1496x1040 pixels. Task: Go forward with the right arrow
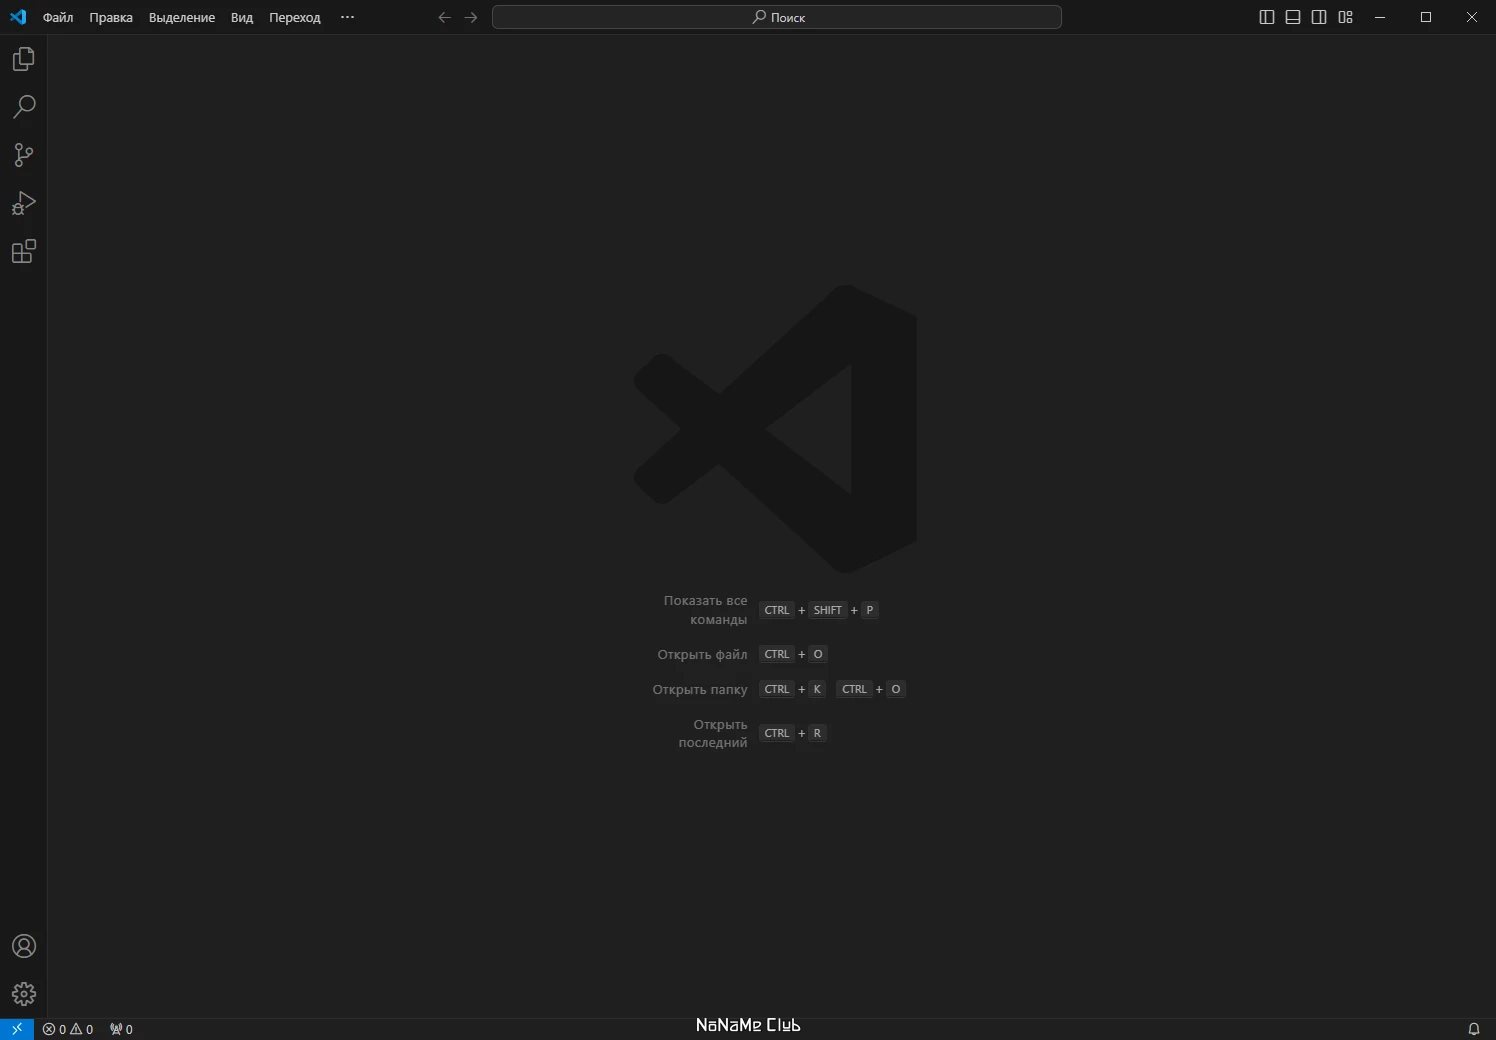[x=471, y=17]
